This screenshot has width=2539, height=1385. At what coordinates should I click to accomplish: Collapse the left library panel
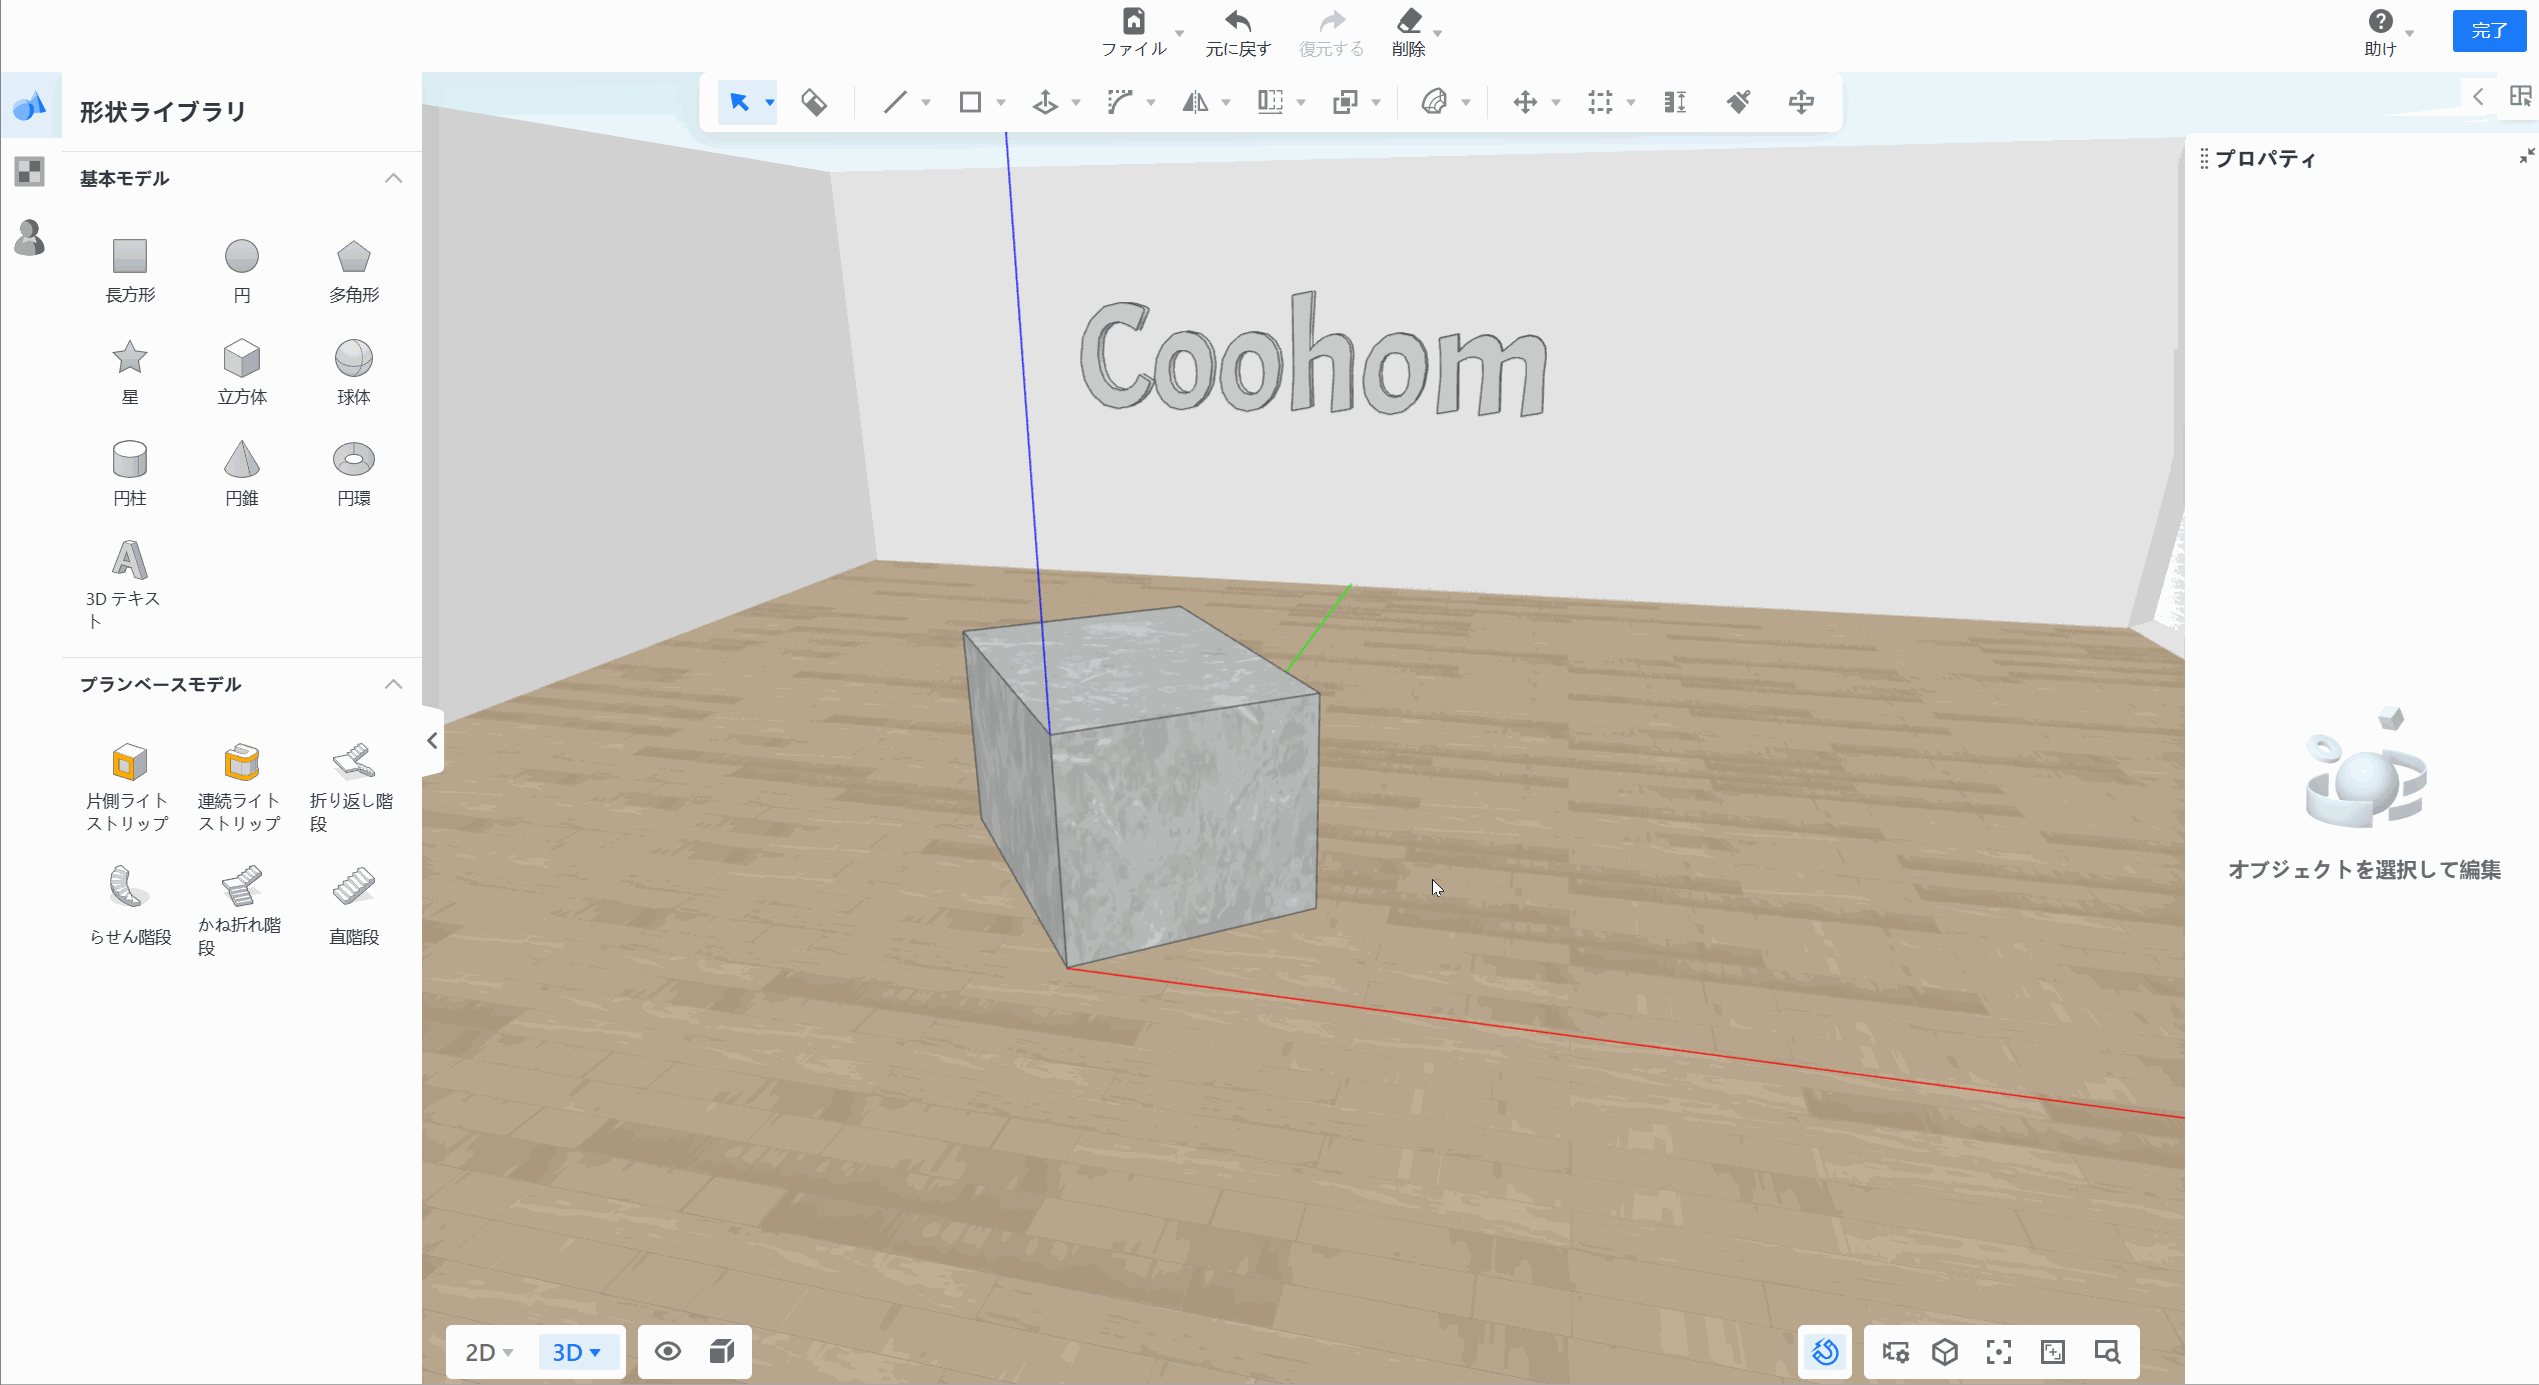coord(432,741)
